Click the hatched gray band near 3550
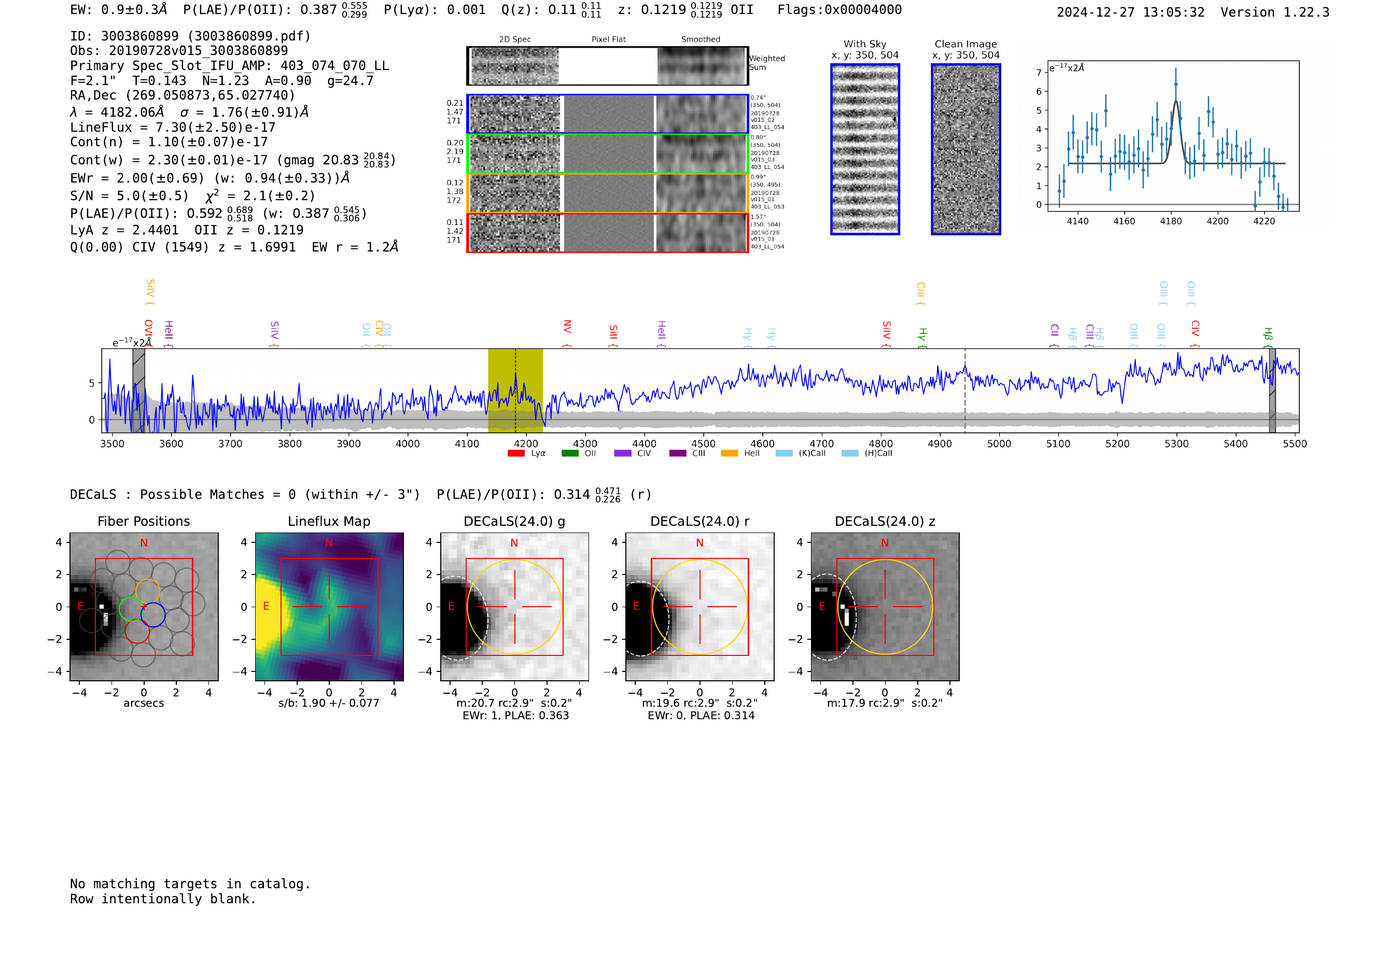The height and width of the screenshot is (953, 1400). click(139, 390)
